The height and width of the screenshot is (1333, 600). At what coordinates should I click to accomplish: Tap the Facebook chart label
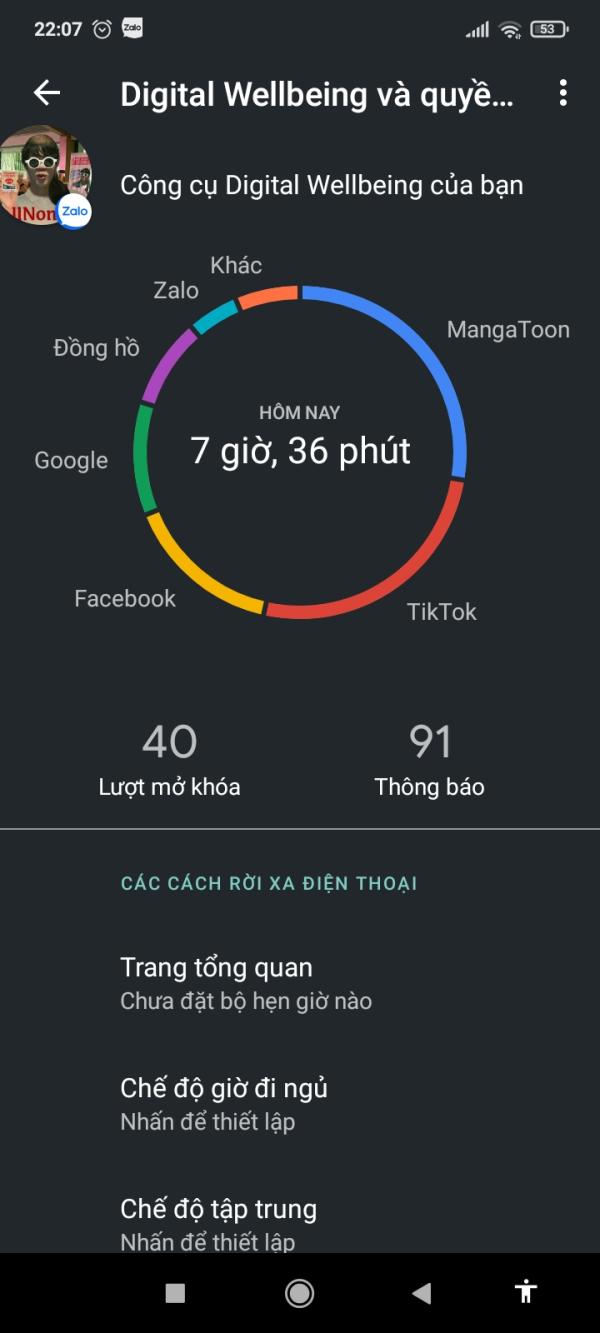click(x=125, y=598)
